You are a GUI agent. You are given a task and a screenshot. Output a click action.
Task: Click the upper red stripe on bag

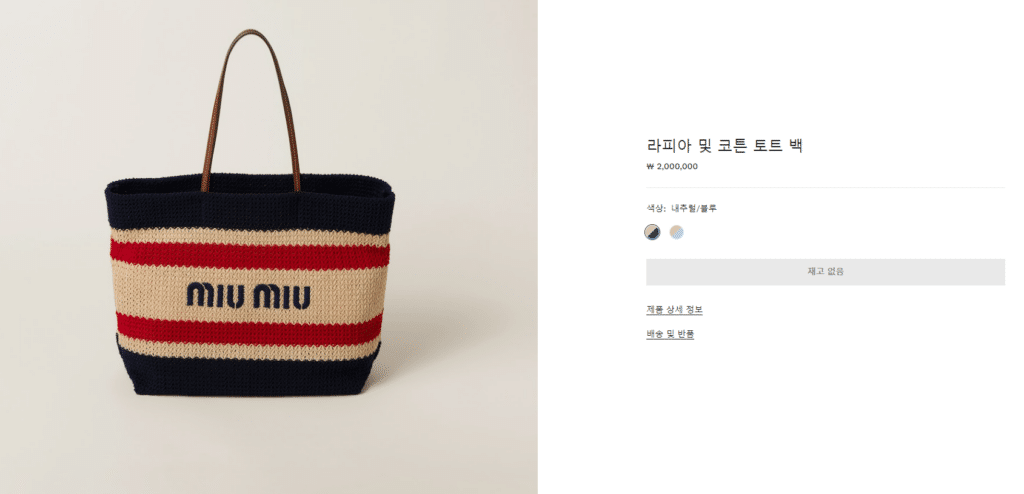pyautogui.click(x=249, y=255)
